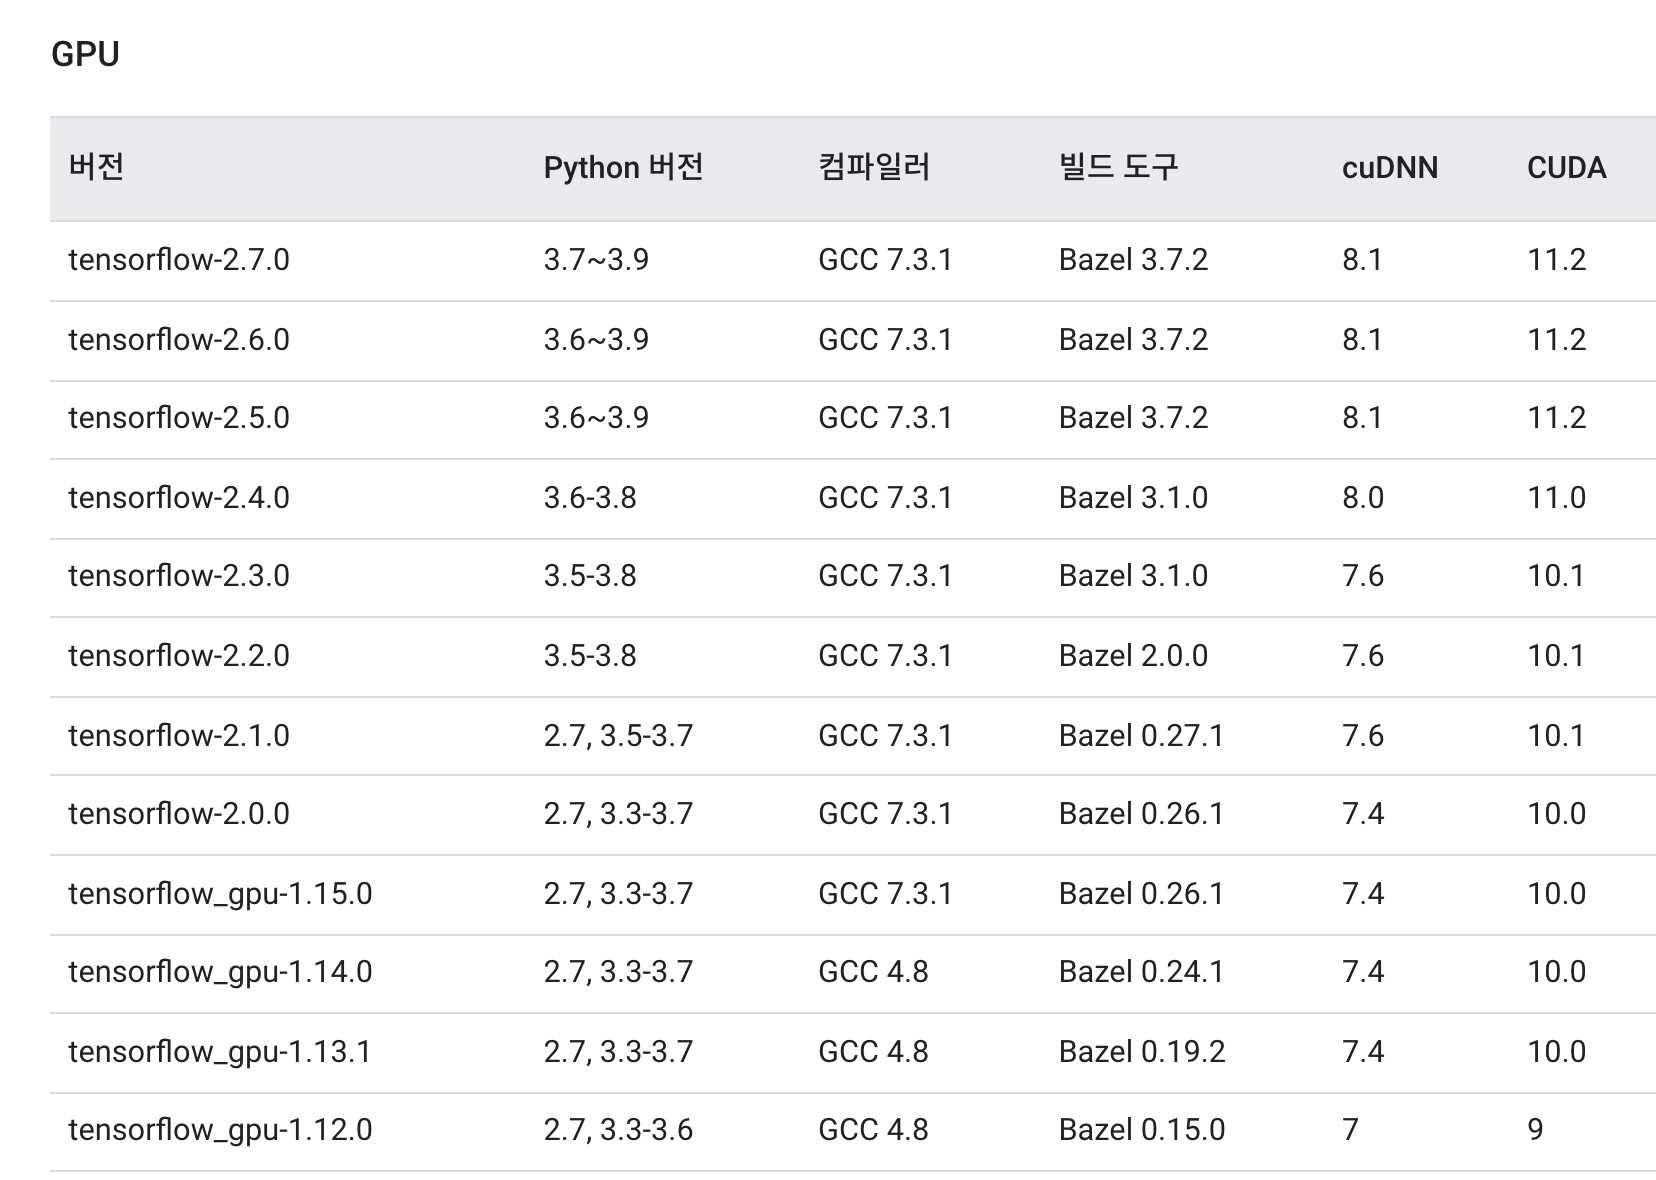Click Python 3.7~3.9 in tensorflow-2.7.0 row
Screen dimensions: 1656x1180
click(596, 260)
